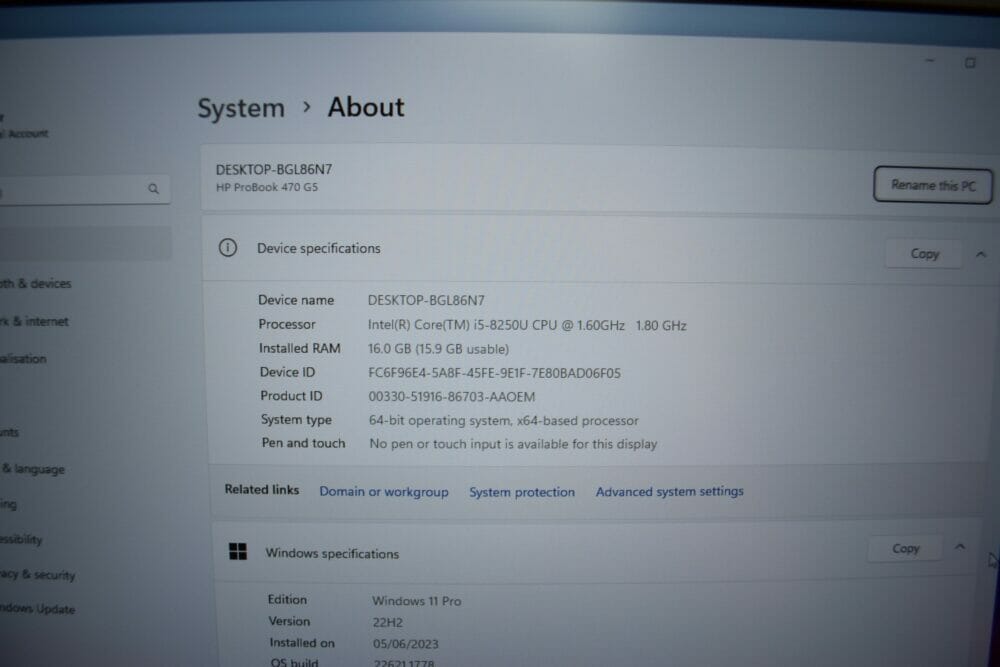Select the processor value Intel Core i5-8250U
Viewport: 1000px width, 667px height.
pyautogui.click(x=527, y=325)
